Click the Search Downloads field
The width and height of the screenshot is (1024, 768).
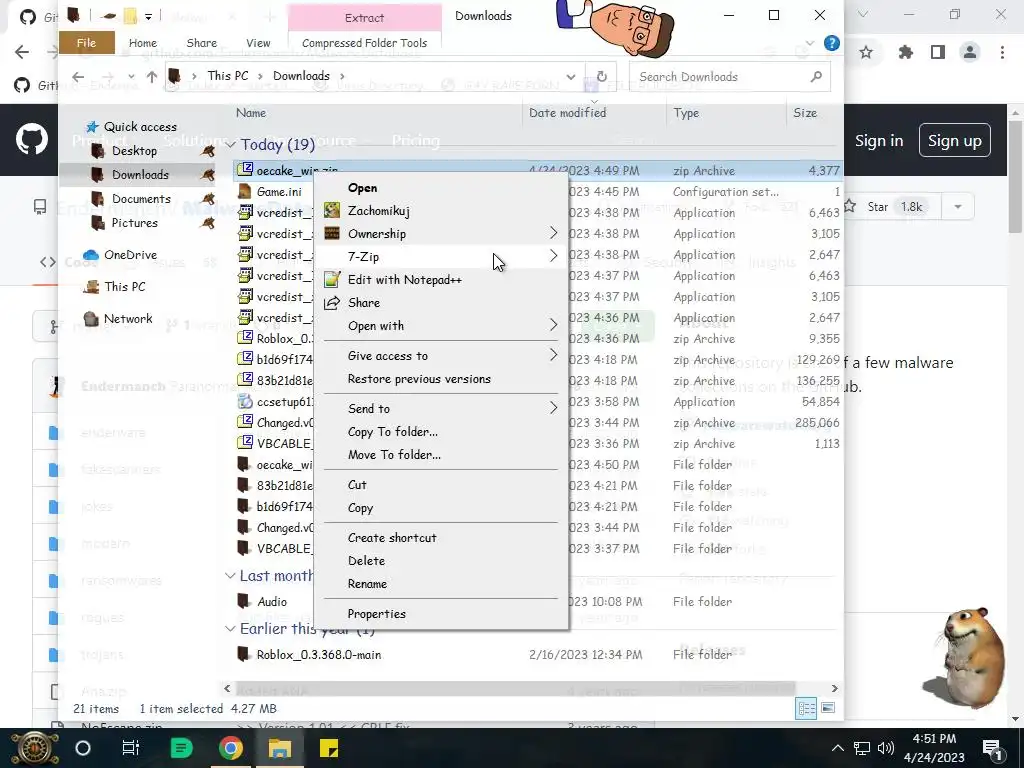pyautogui.click(x=729, y=77)
